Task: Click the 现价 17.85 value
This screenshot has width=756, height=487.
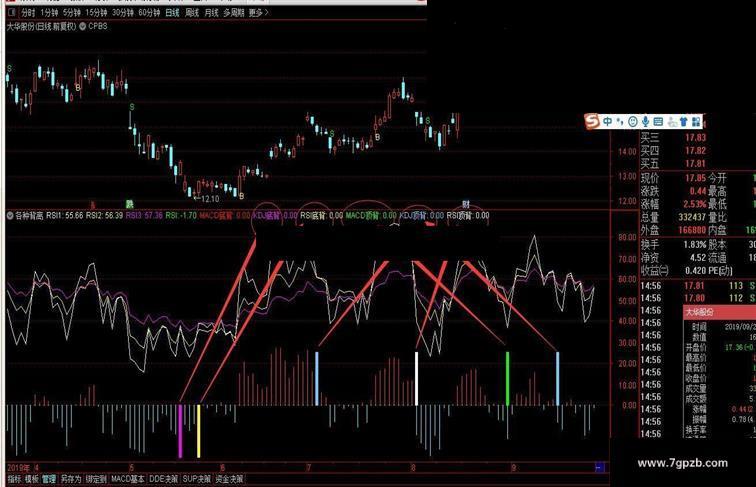Action: 695,177
